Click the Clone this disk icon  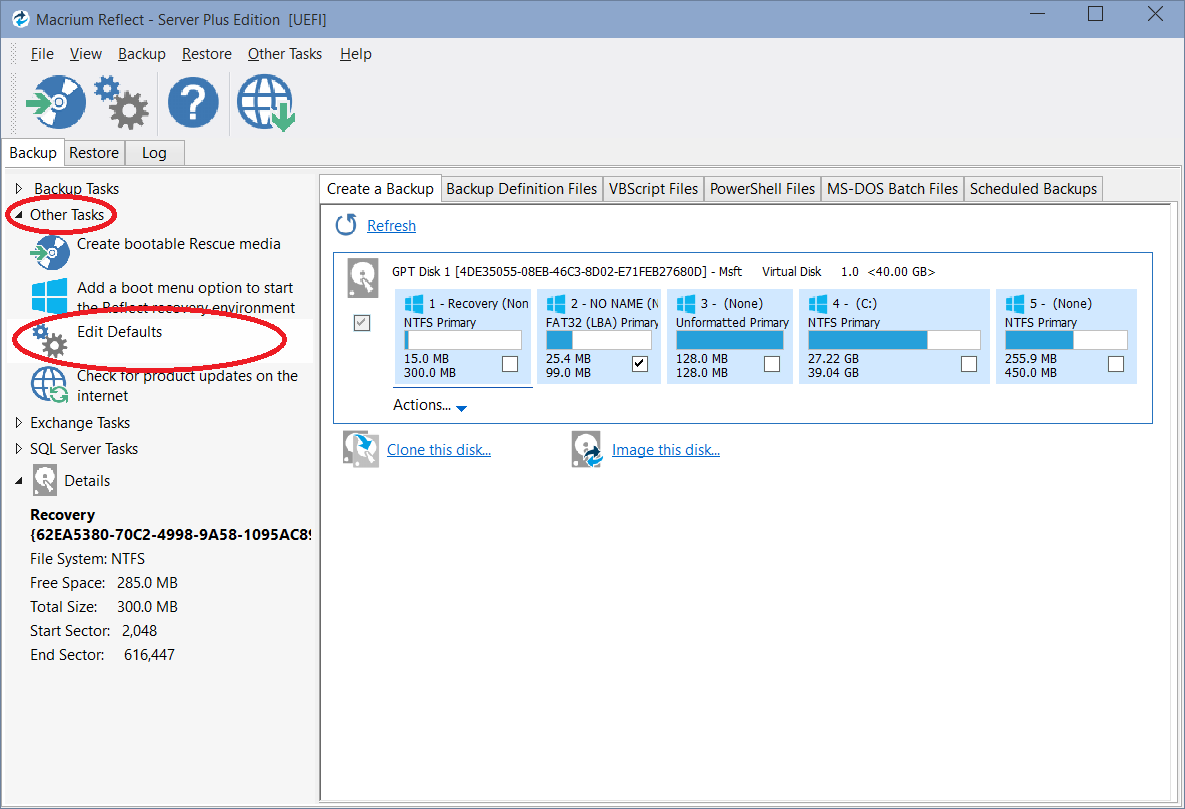(x=361, y=449)
